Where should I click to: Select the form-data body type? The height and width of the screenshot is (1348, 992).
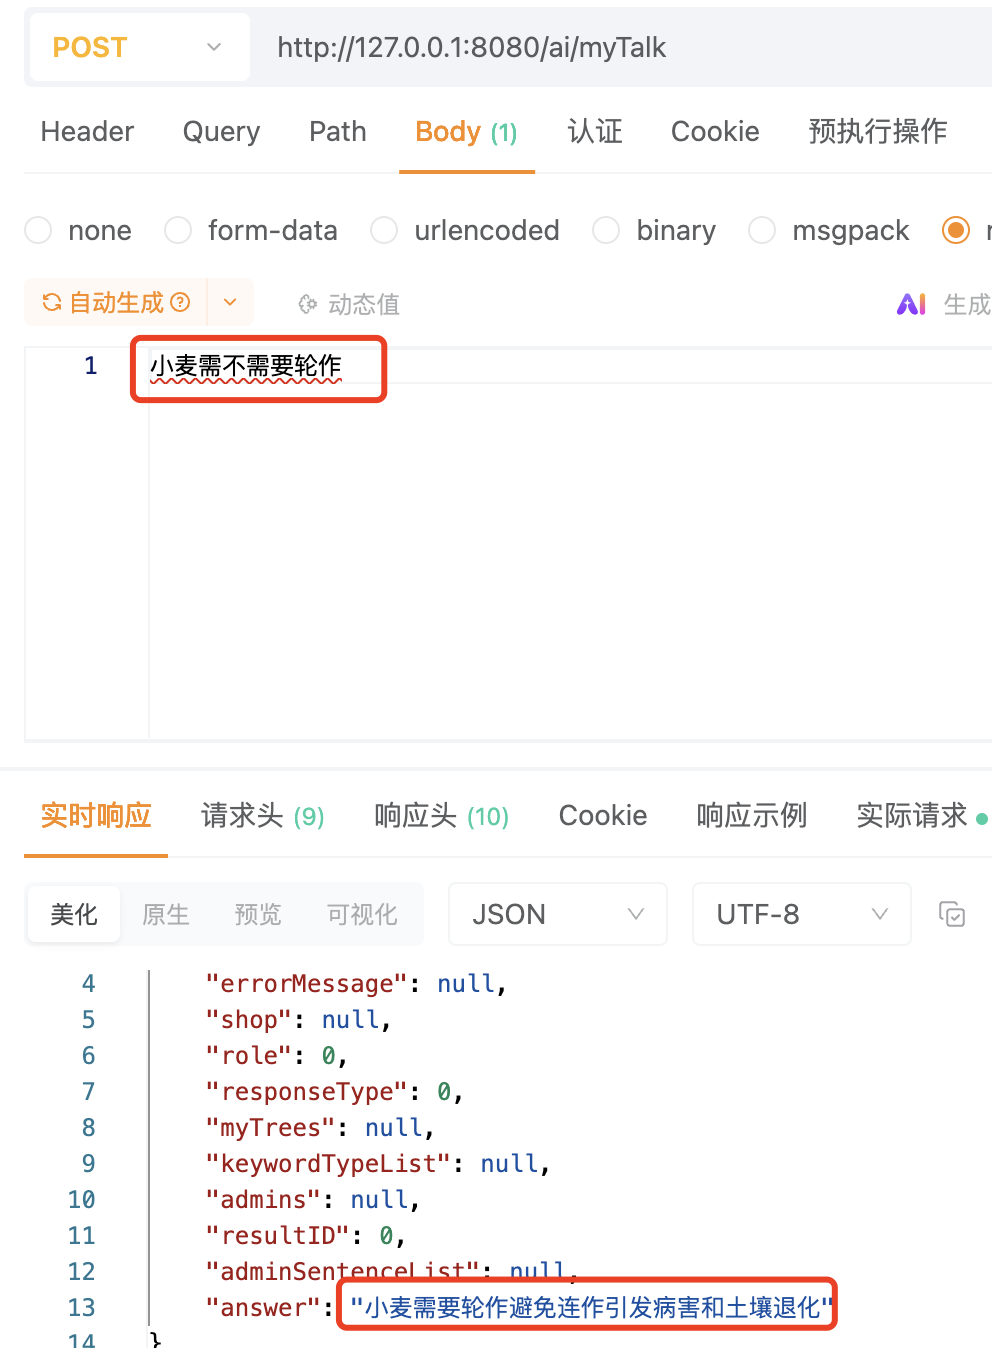(177, 230)
